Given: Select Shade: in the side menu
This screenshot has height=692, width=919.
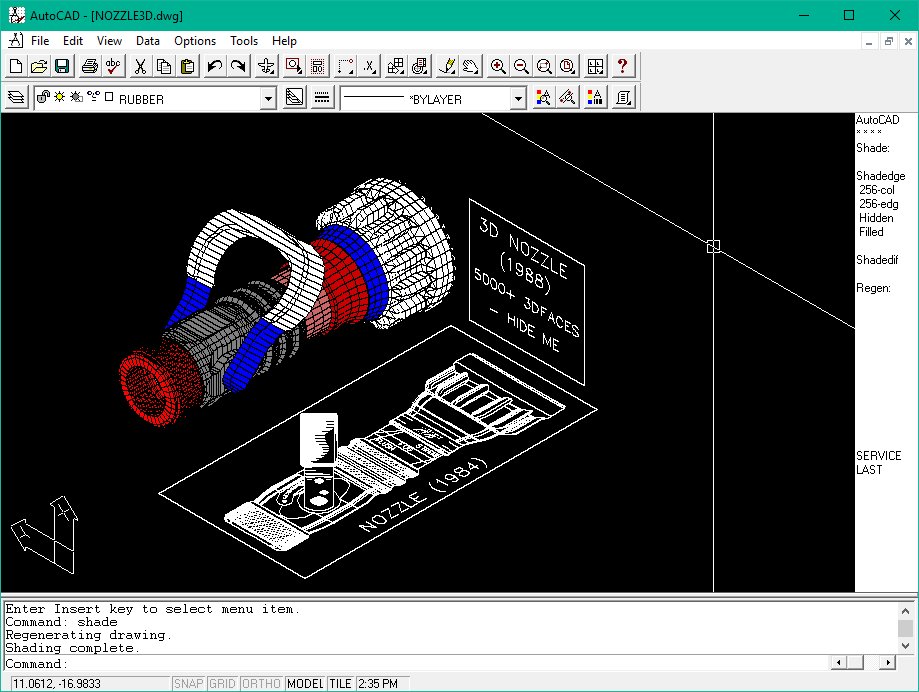Looking at the screenshot, I should pyautogui.click(x=873, y=148).
